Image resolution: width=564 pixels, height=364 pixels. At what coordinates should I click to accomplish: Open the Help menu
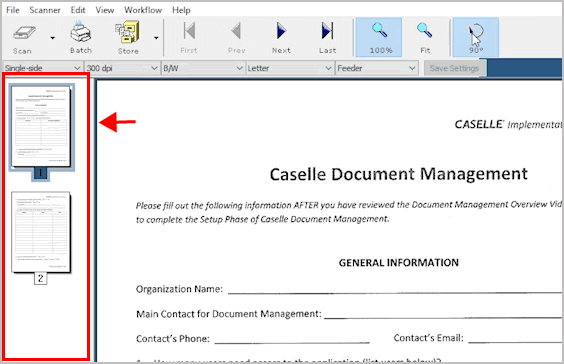point(181,10)
